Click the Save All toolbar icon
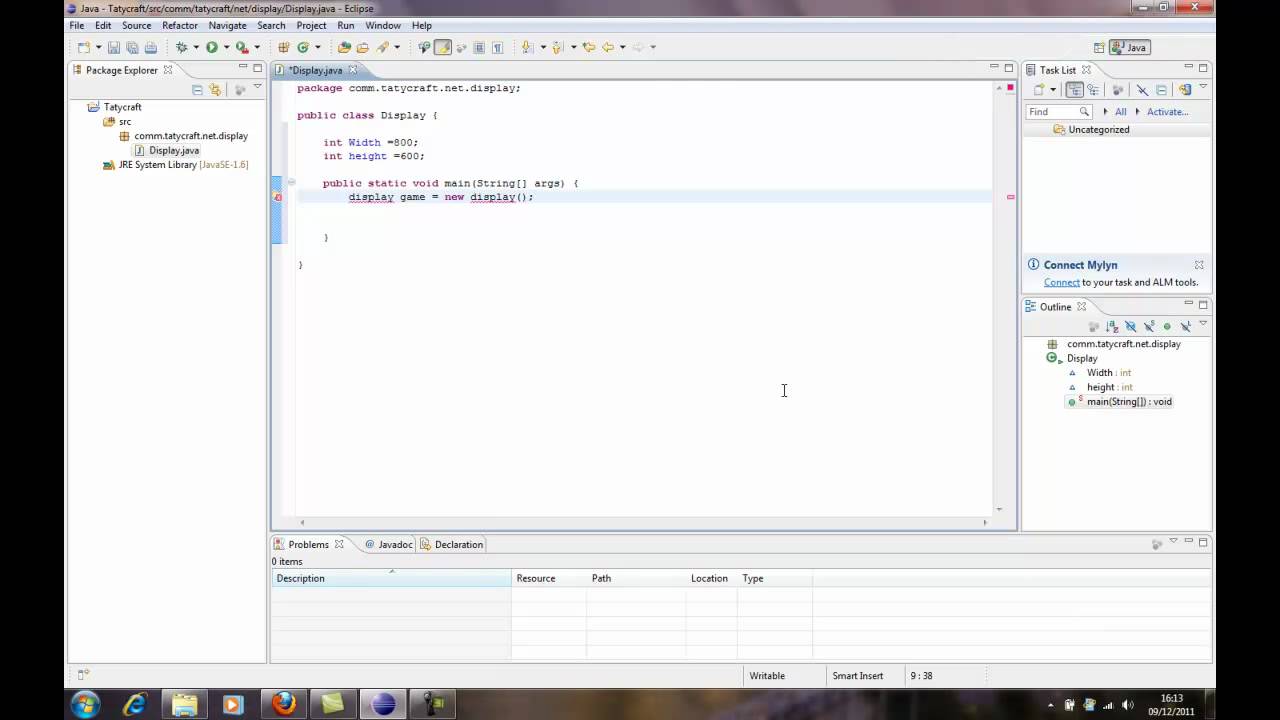 (132, 47)
